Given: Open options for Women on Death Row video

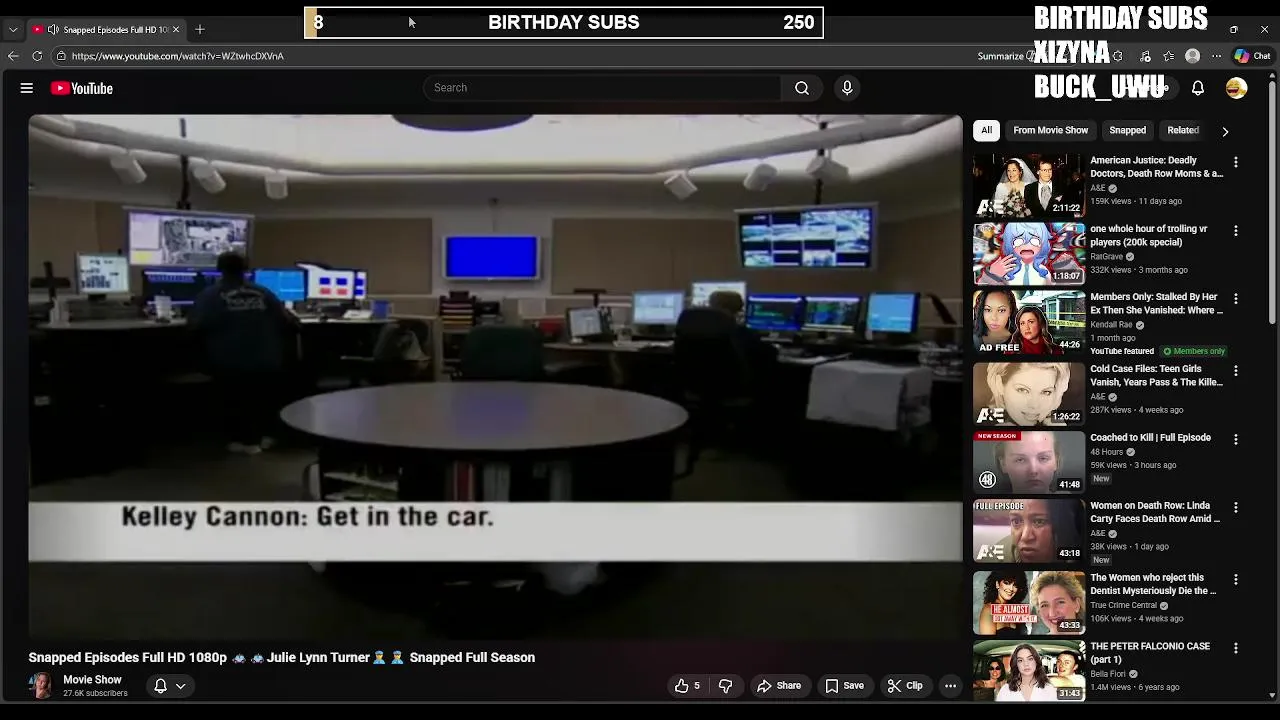Looking at the screenshot, I should [1236, 507].
